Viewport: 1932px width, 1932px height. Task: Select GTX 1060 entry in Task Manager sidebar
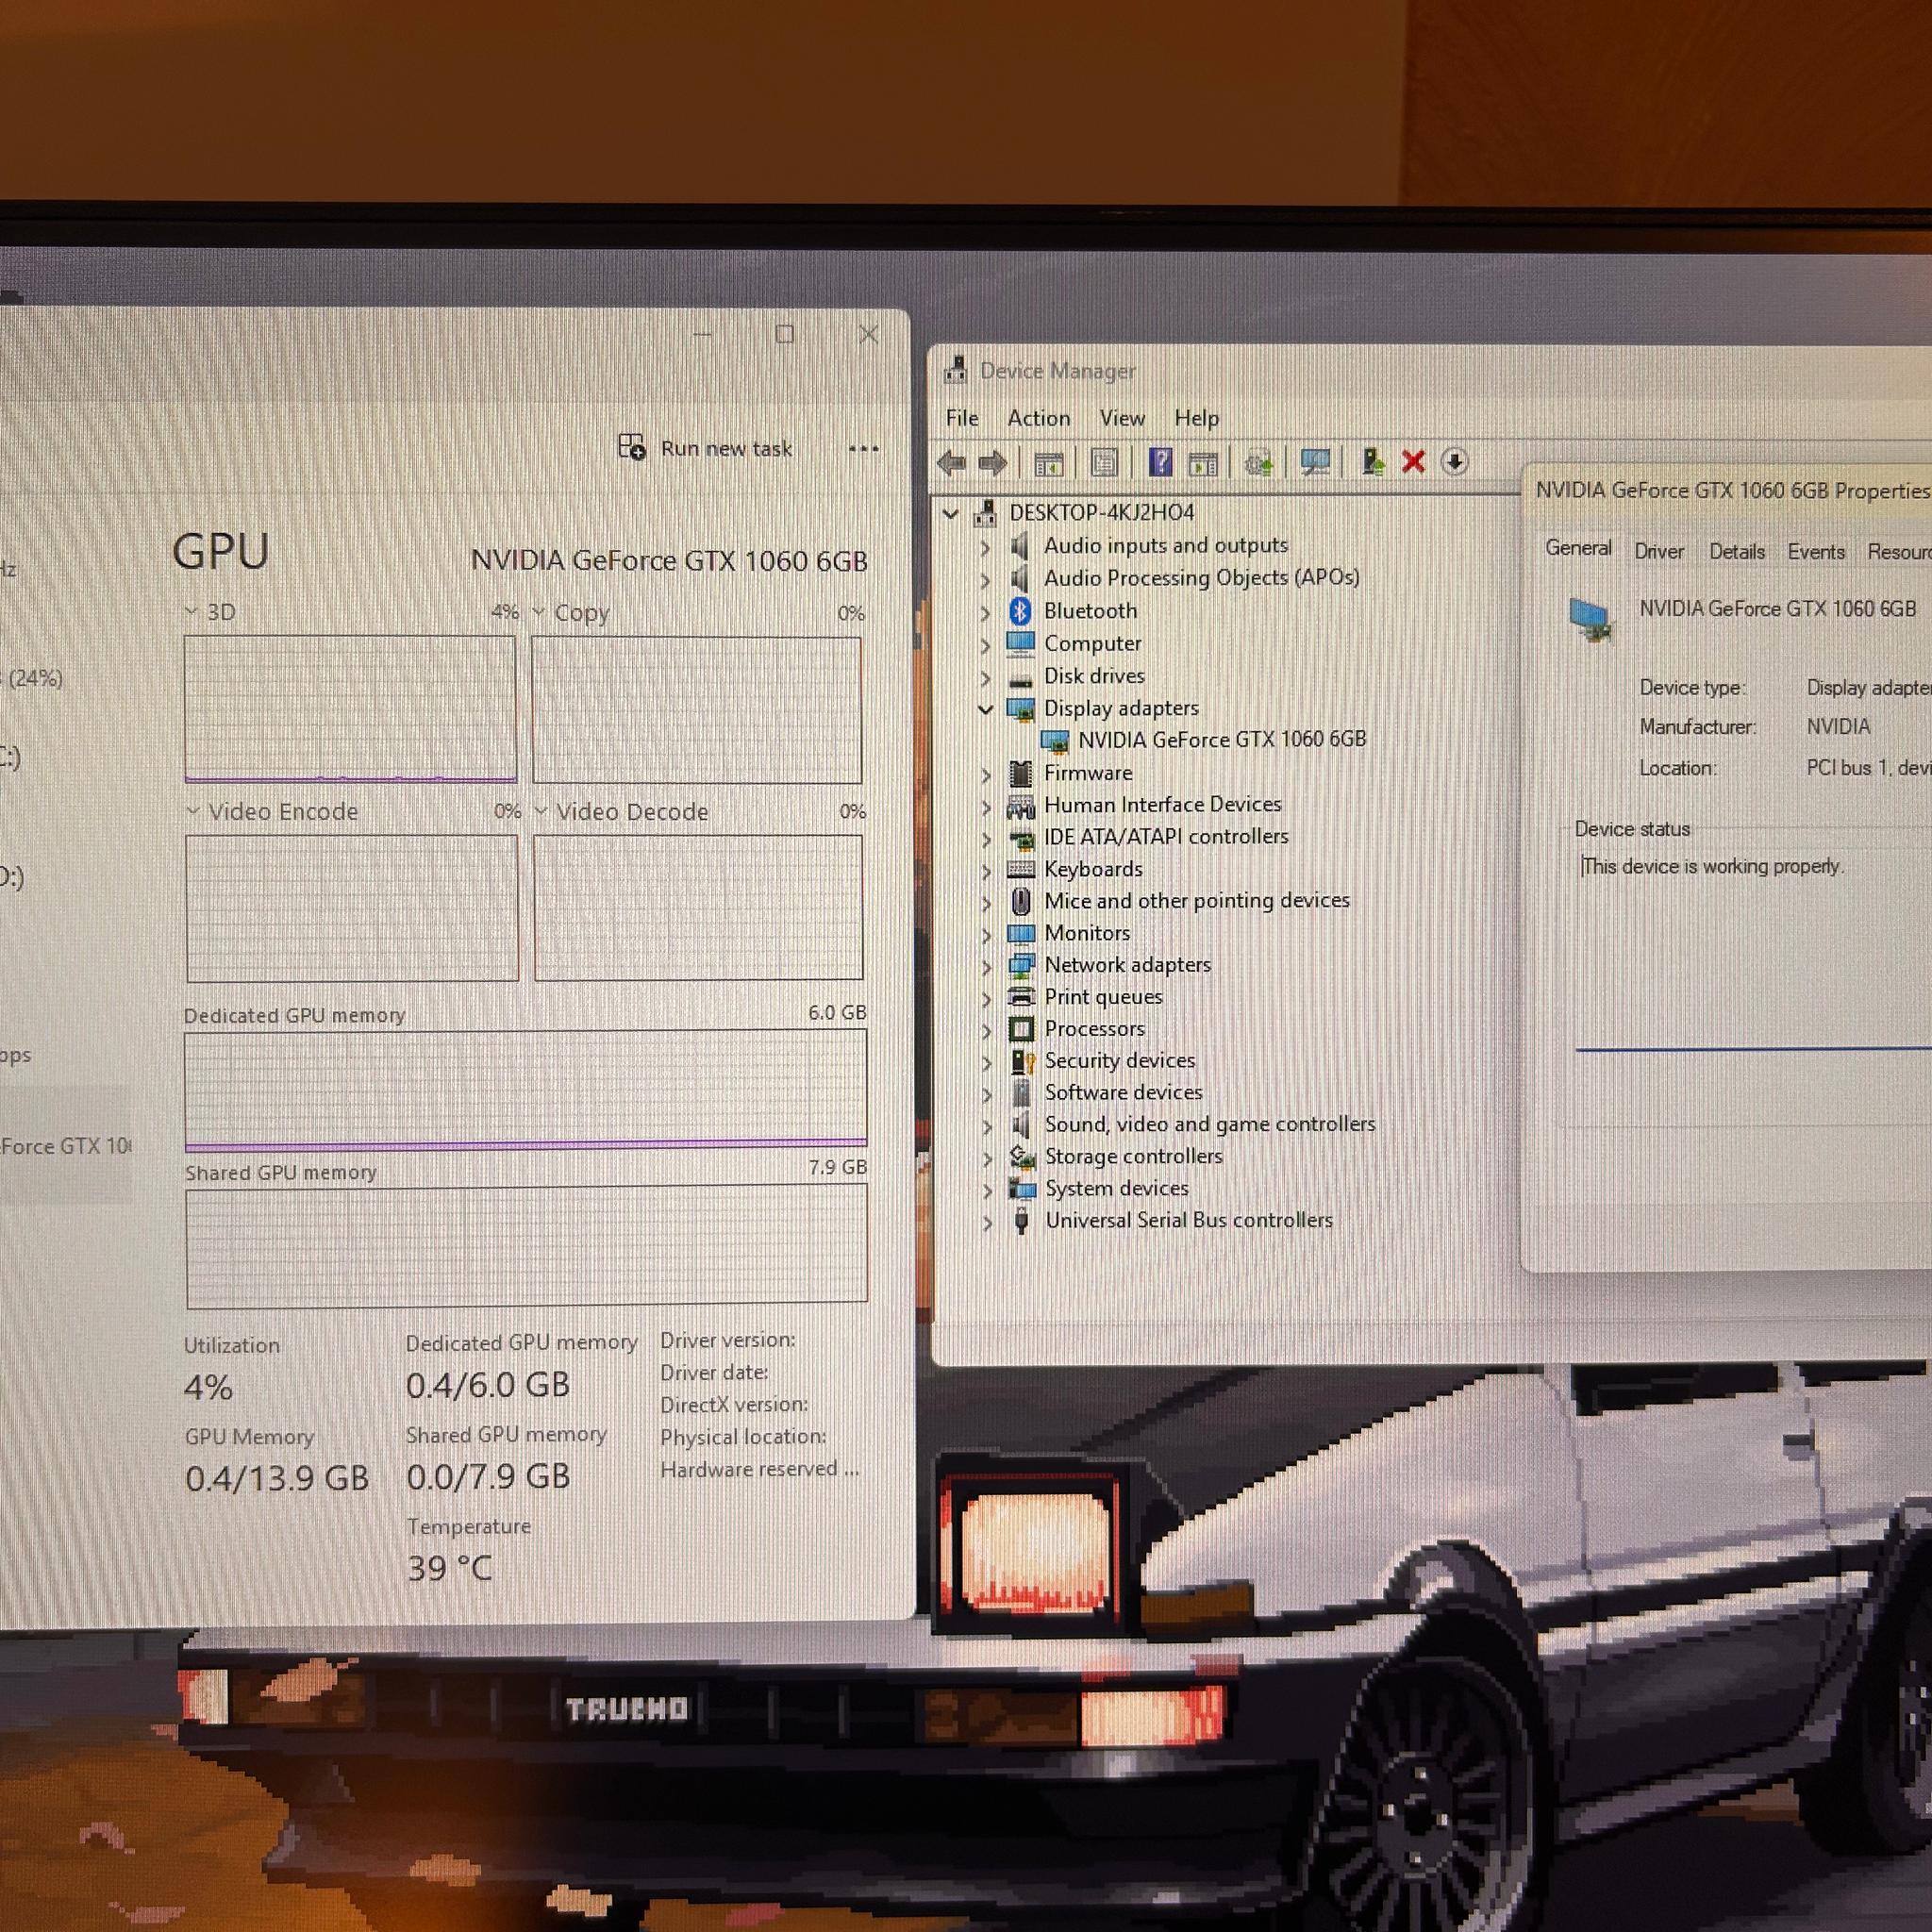[x=65, y=1146]
